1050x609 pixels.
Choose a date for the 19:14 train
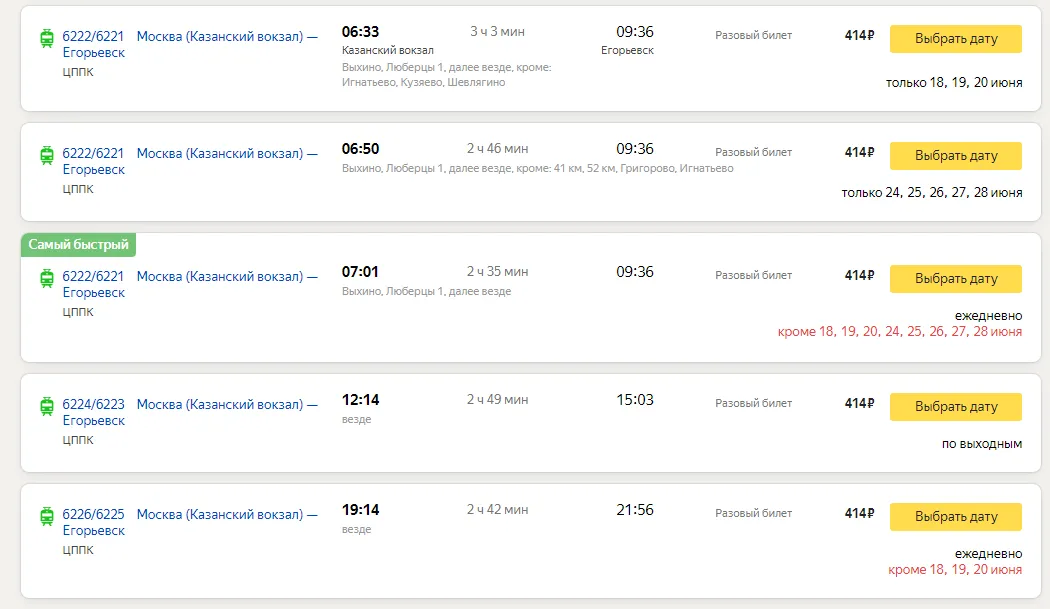(955, 517)
